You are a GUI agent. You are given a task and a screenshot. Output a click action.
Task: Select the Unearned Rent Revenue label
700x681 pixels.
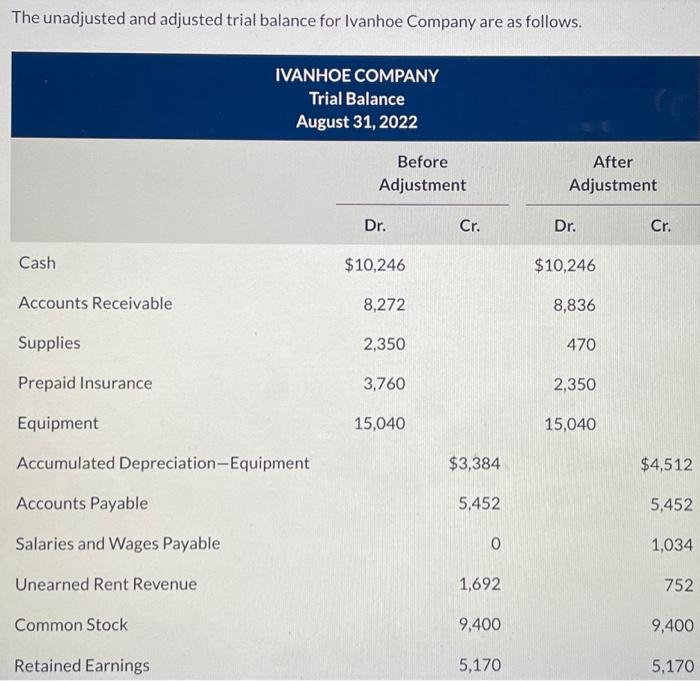(x=106, y=584)
